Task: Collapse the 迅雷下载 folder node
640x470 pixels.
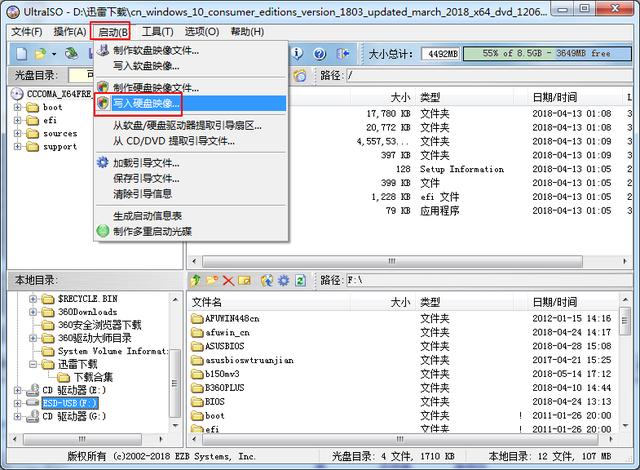Action: pos(33,364)
